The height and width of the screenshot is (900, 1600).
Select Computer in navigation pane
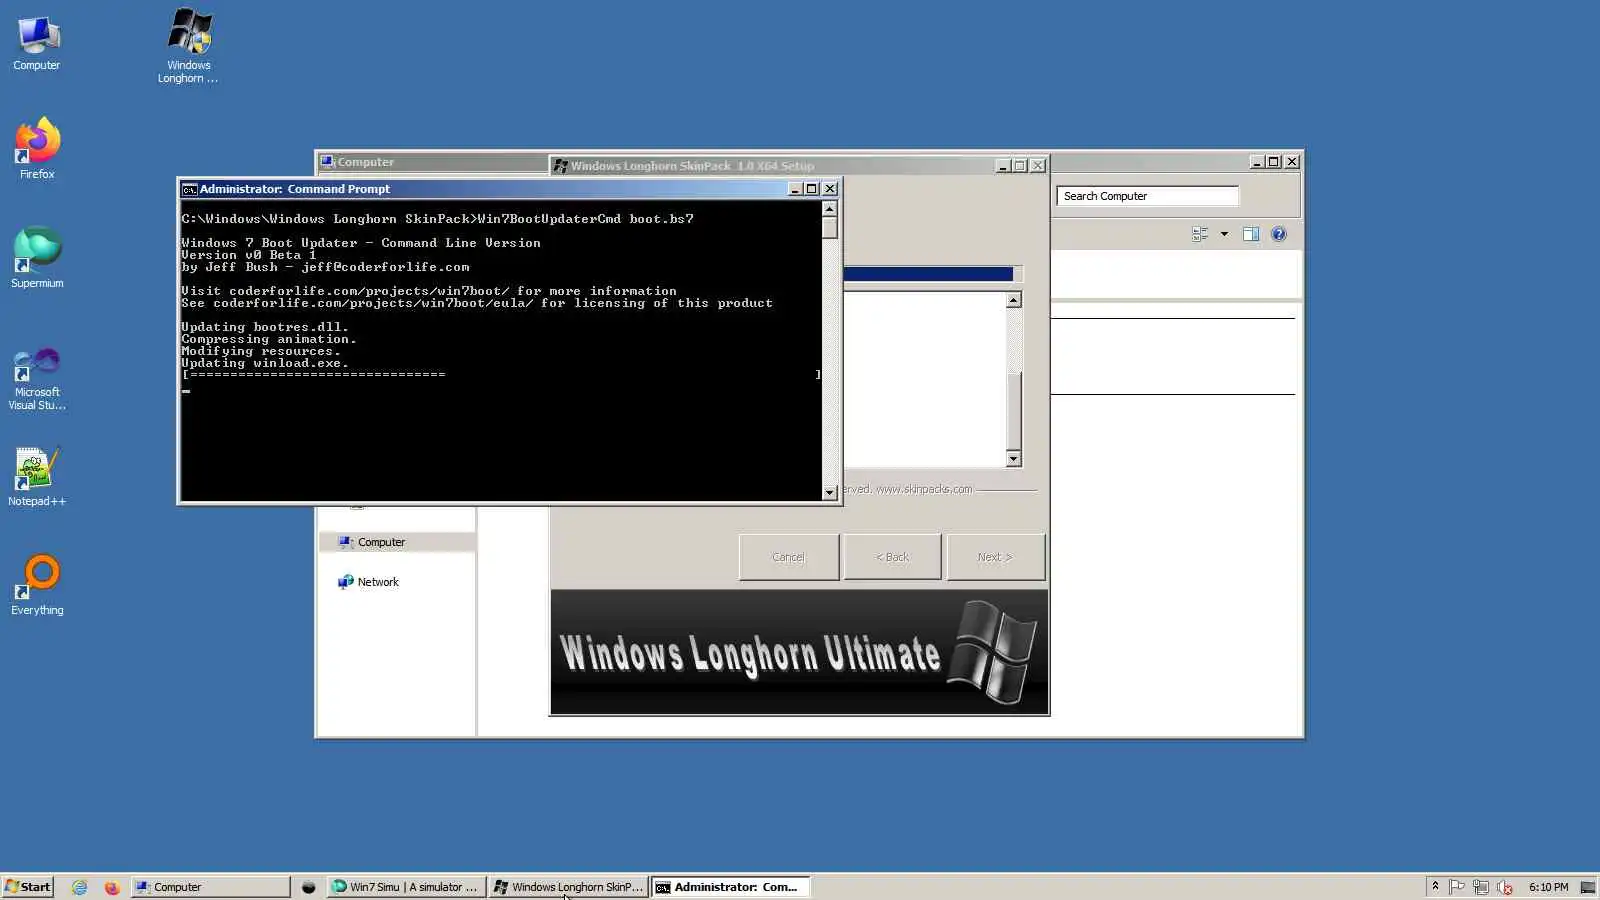[x=397, y=542]
